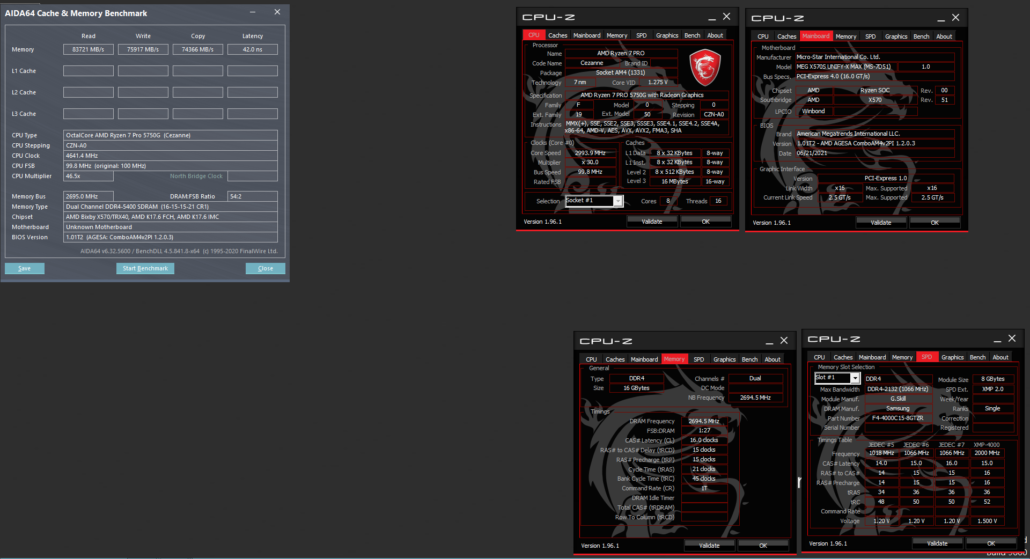Click the empty L1 Cache Read field
The height and width of the screenshot is (559, 1030).
tap(88, 70)
